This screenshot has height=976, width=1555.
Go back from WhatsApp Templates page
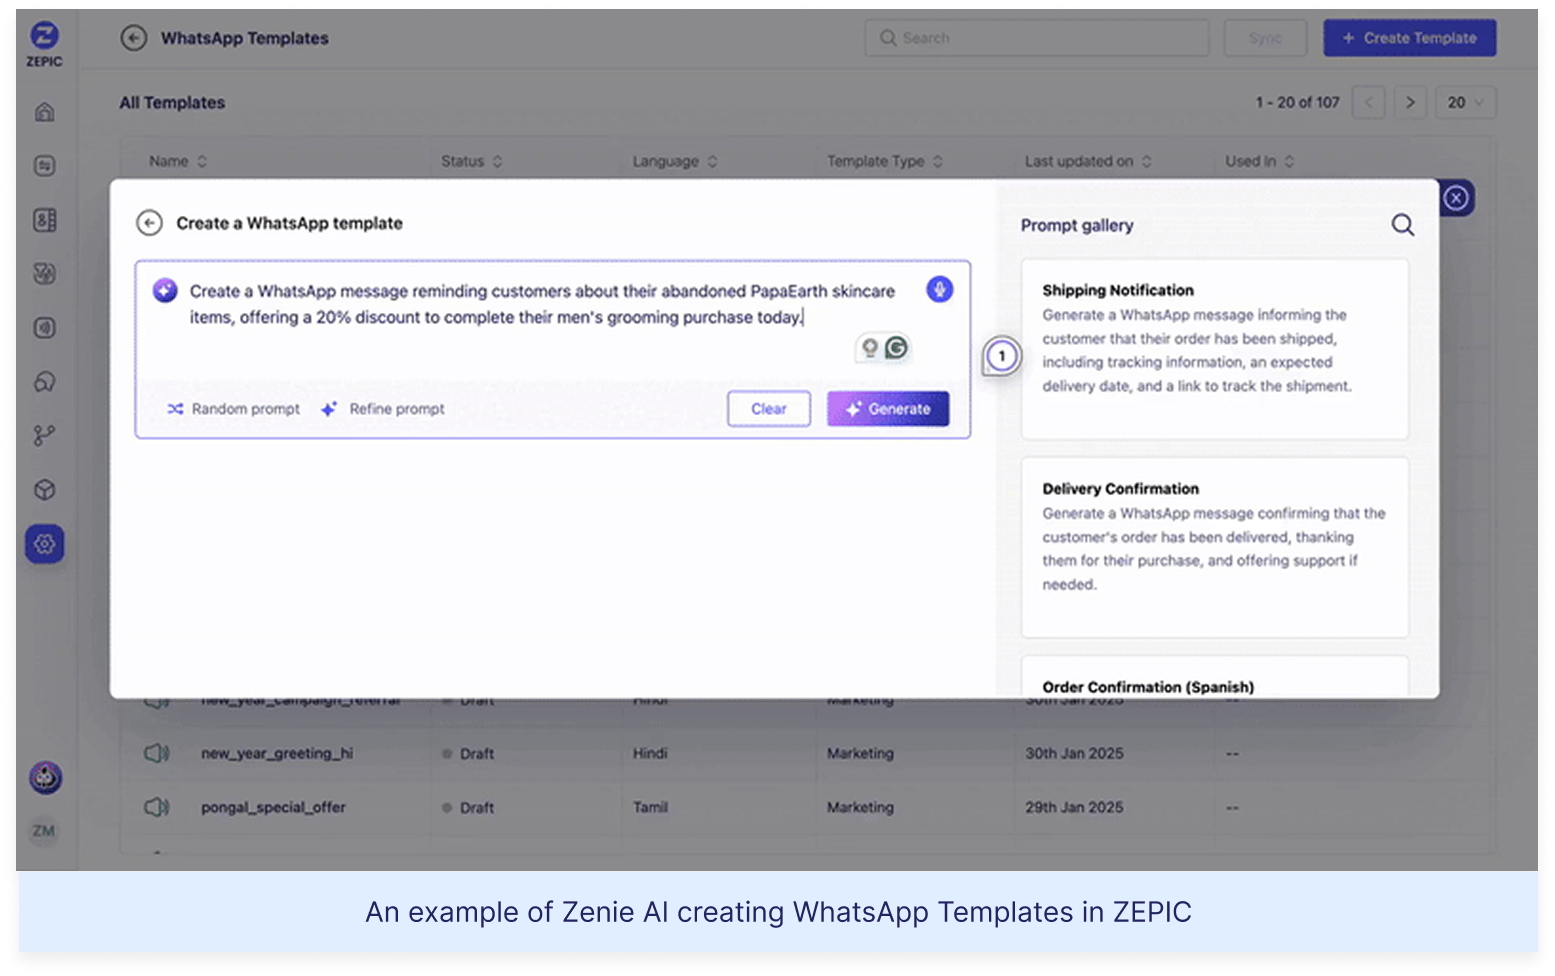(x=133, y=38)
